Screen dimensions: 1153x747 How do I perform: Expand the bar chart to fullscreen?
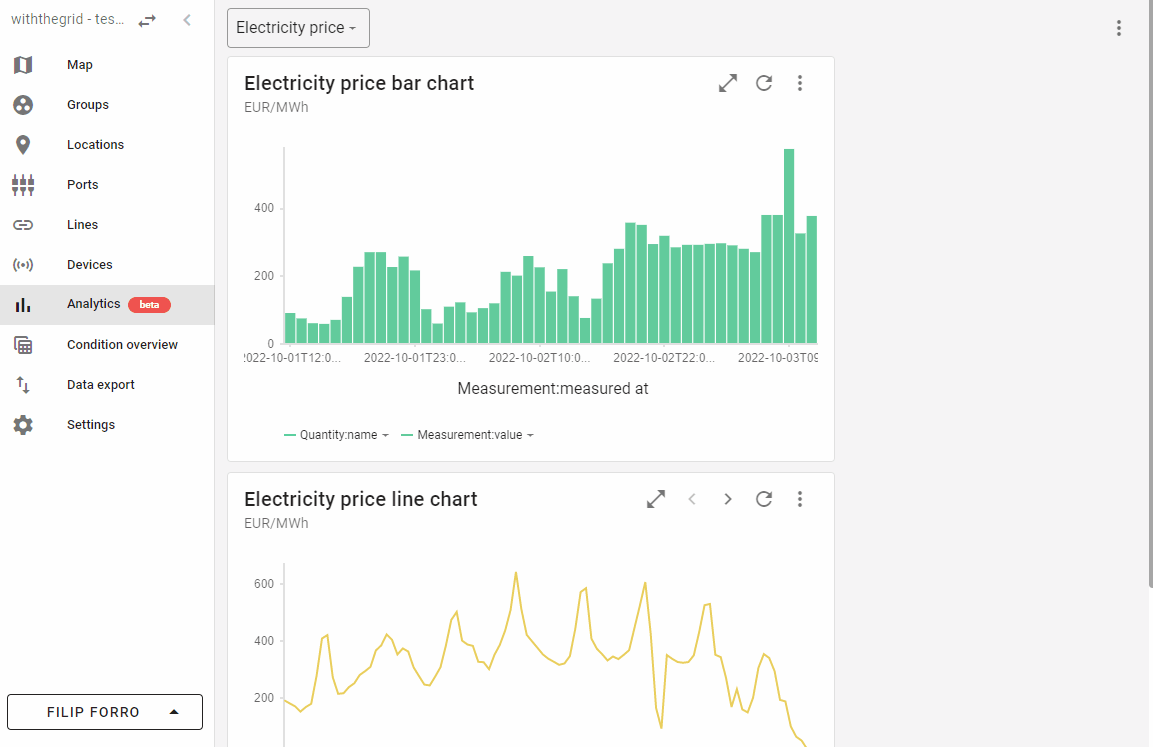pyautogui.click(x=728, y=84)
